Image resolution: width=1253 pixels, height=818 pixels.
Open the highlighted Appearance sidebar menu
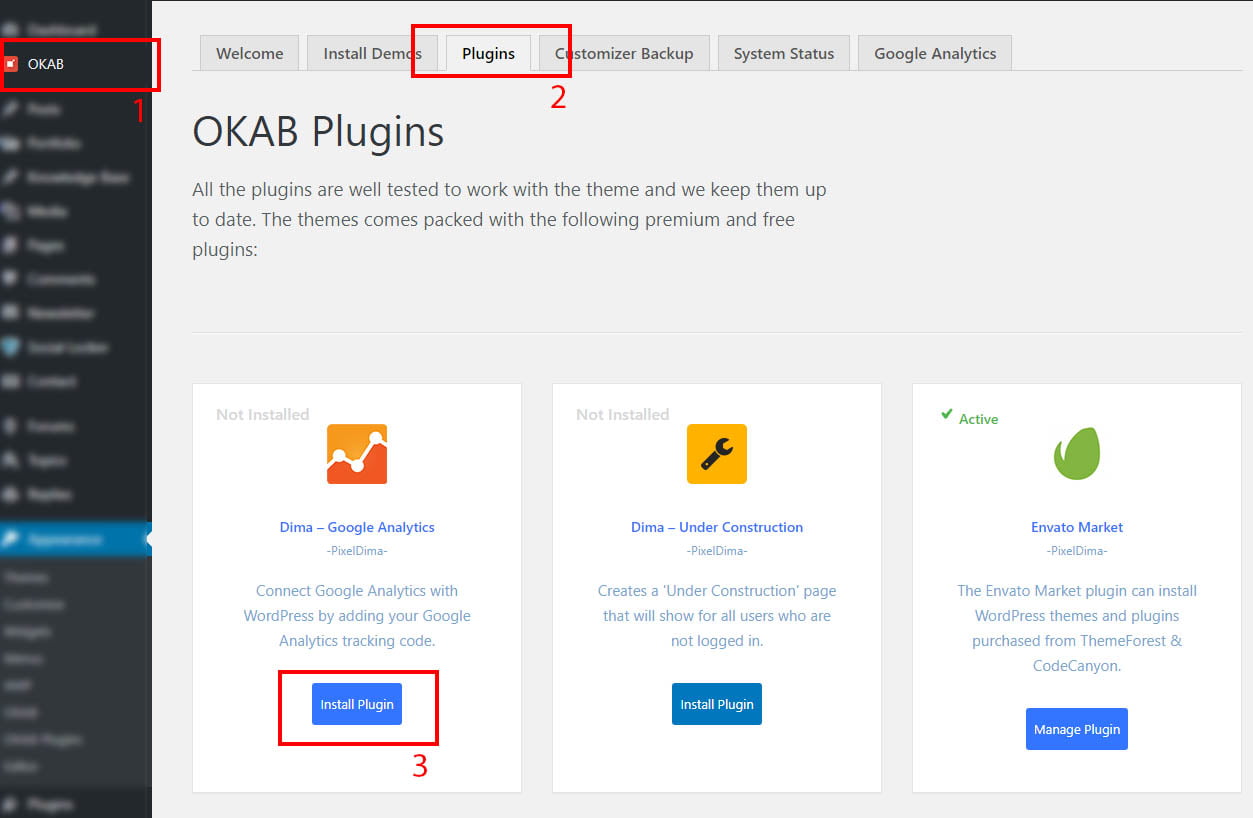point(76,539)
